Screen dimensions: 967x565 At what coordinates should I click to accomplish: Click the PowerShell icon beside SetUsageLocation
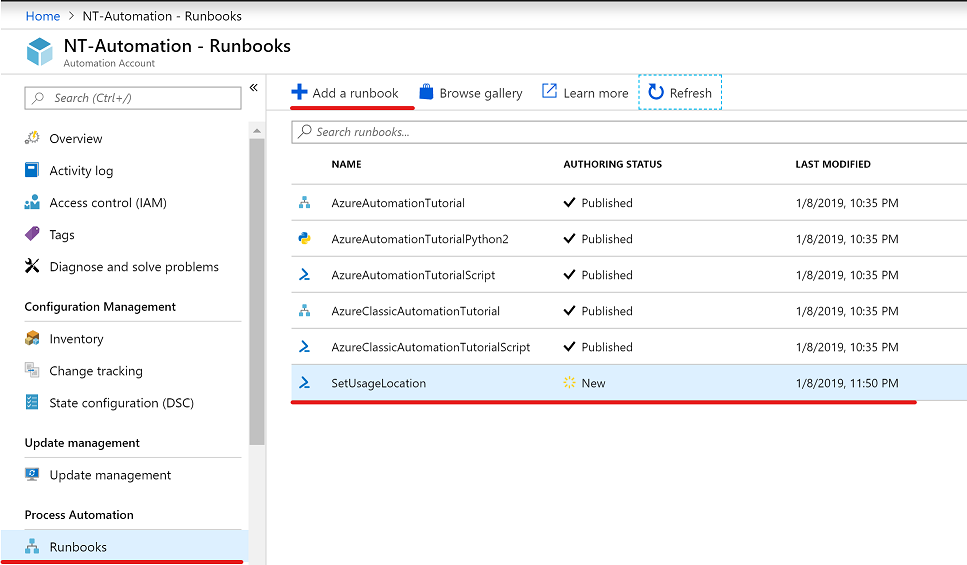click(305, 382)
